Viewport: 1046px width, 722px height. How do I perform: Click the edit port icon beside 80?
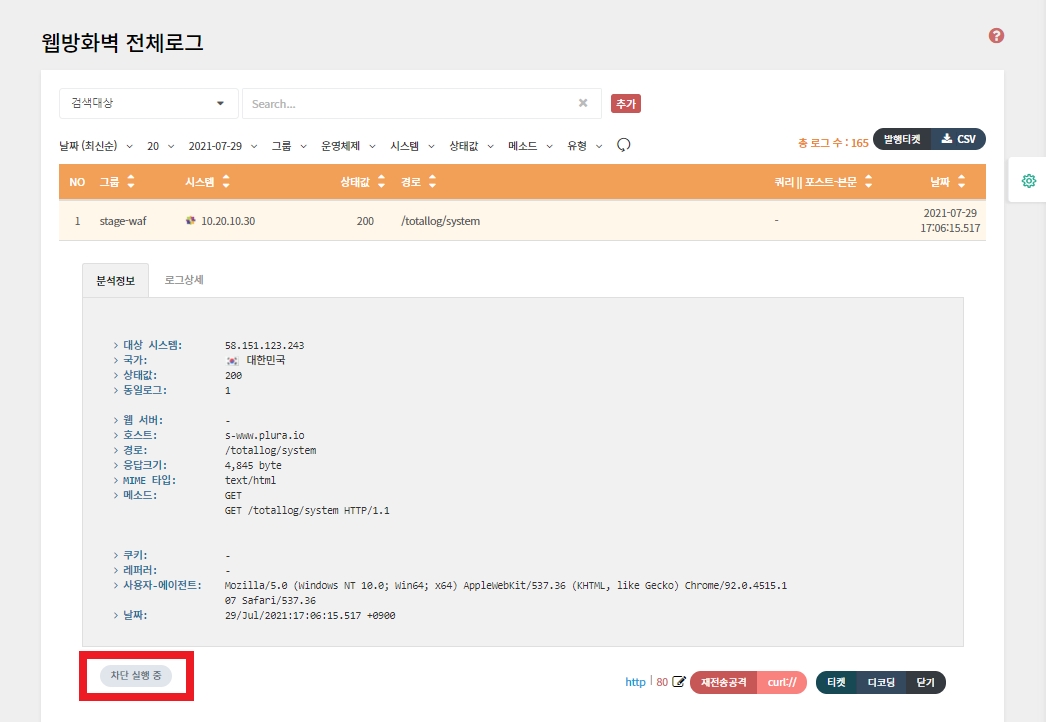pos(679,682)
